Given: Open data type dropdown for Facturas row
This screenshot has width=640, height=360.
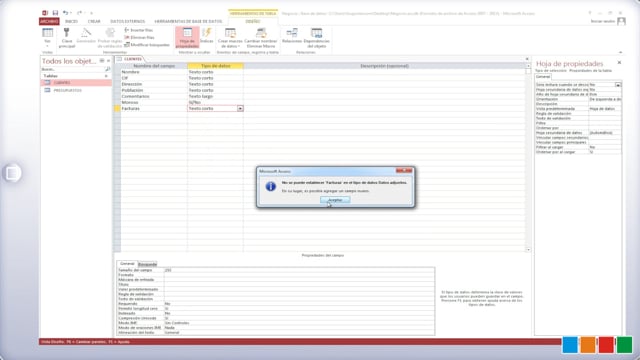Looking at the screenshot, I should 240,109.
